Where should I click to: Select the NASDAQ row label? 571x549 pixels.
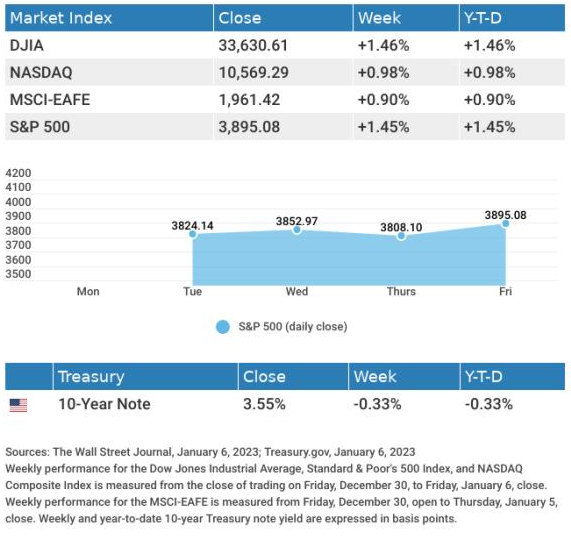click(41, 72)
